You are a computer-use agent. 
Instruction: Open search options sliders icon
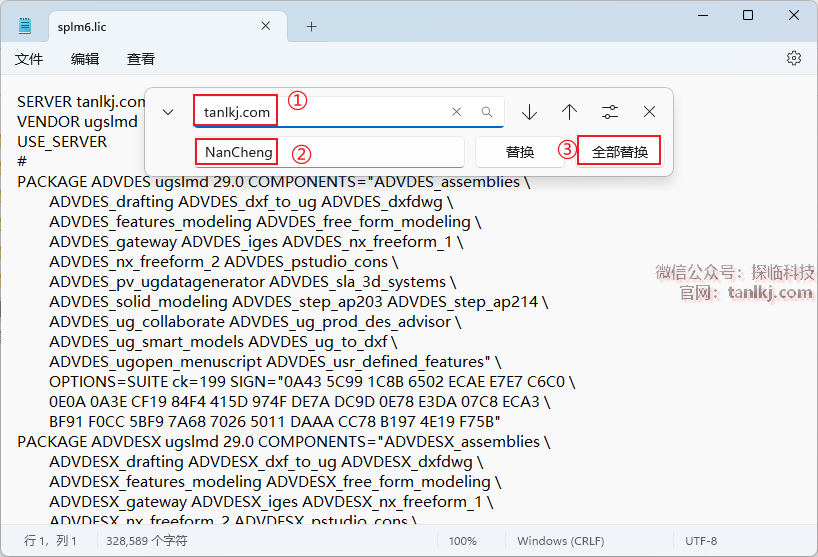point(610,112)
